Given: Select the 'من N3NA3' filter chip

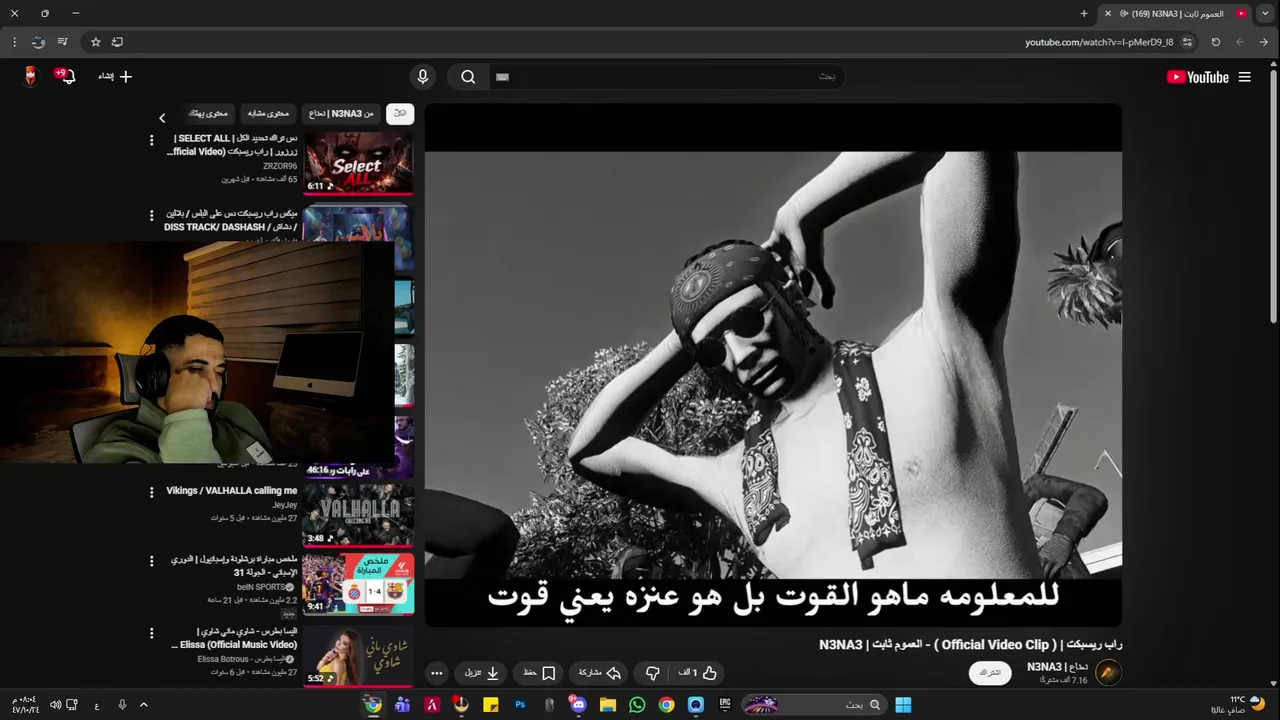Looking at the screenshot, I should click(341, 114).
